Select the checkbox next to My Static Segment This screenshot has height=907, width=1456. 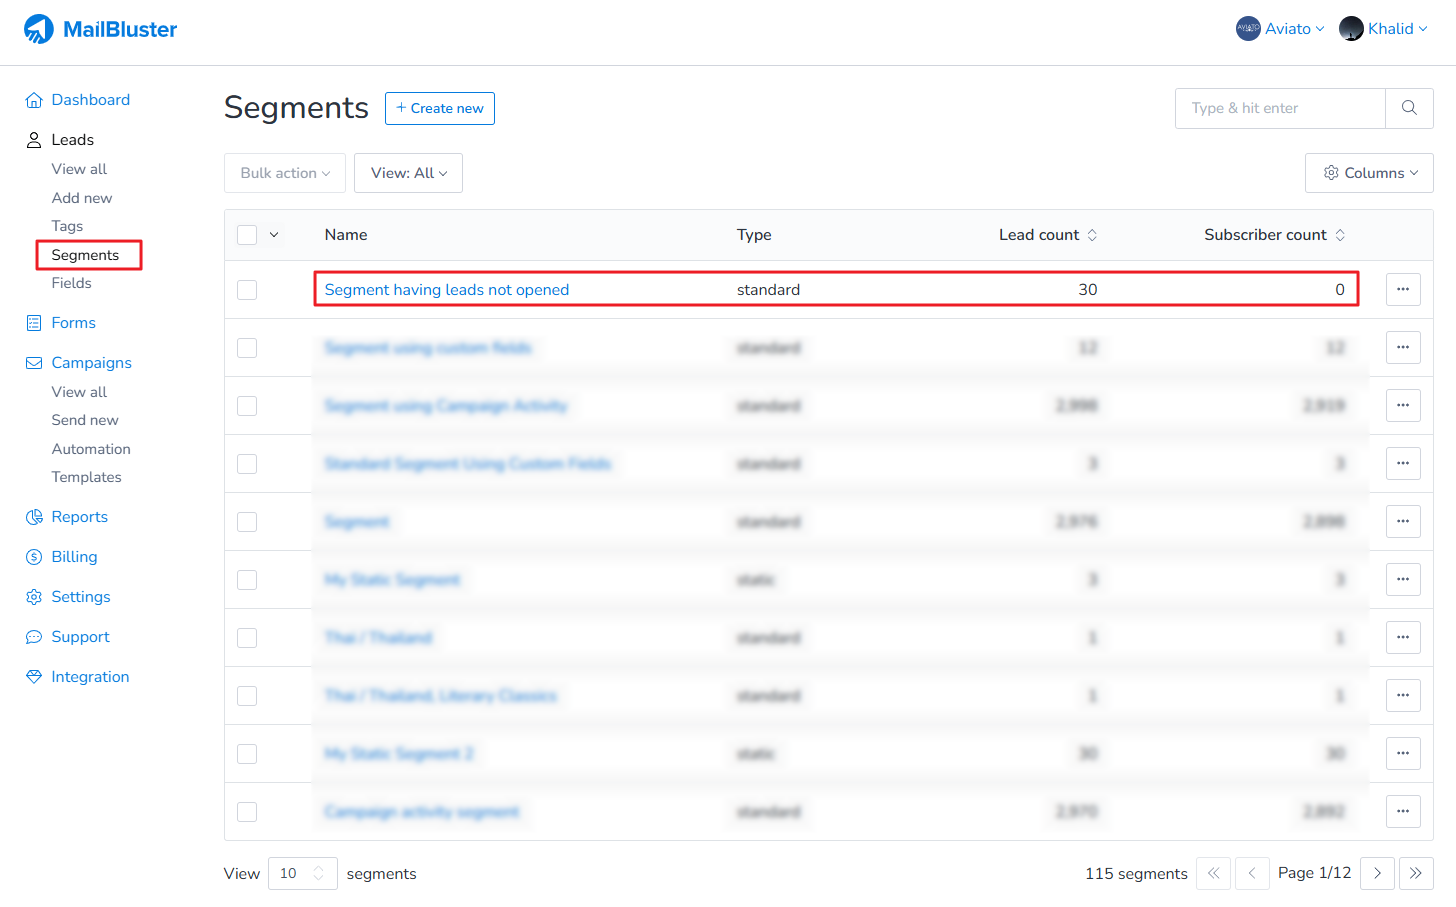(247, 579)
